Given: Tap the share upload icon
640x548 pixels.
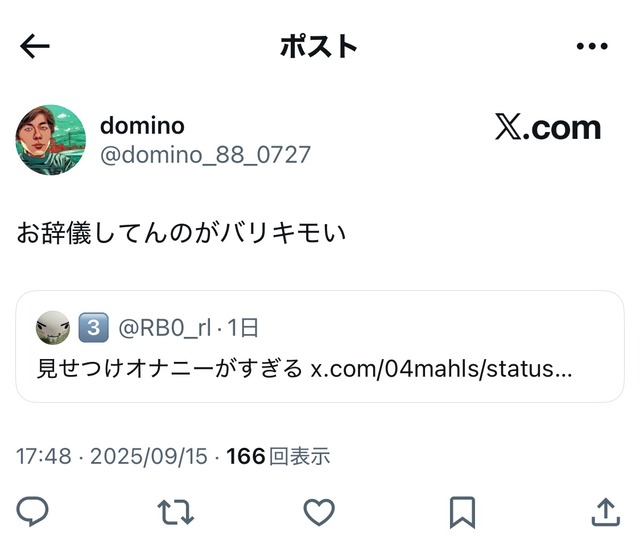Looking at the screenshot, I should [x=606, y=512].
